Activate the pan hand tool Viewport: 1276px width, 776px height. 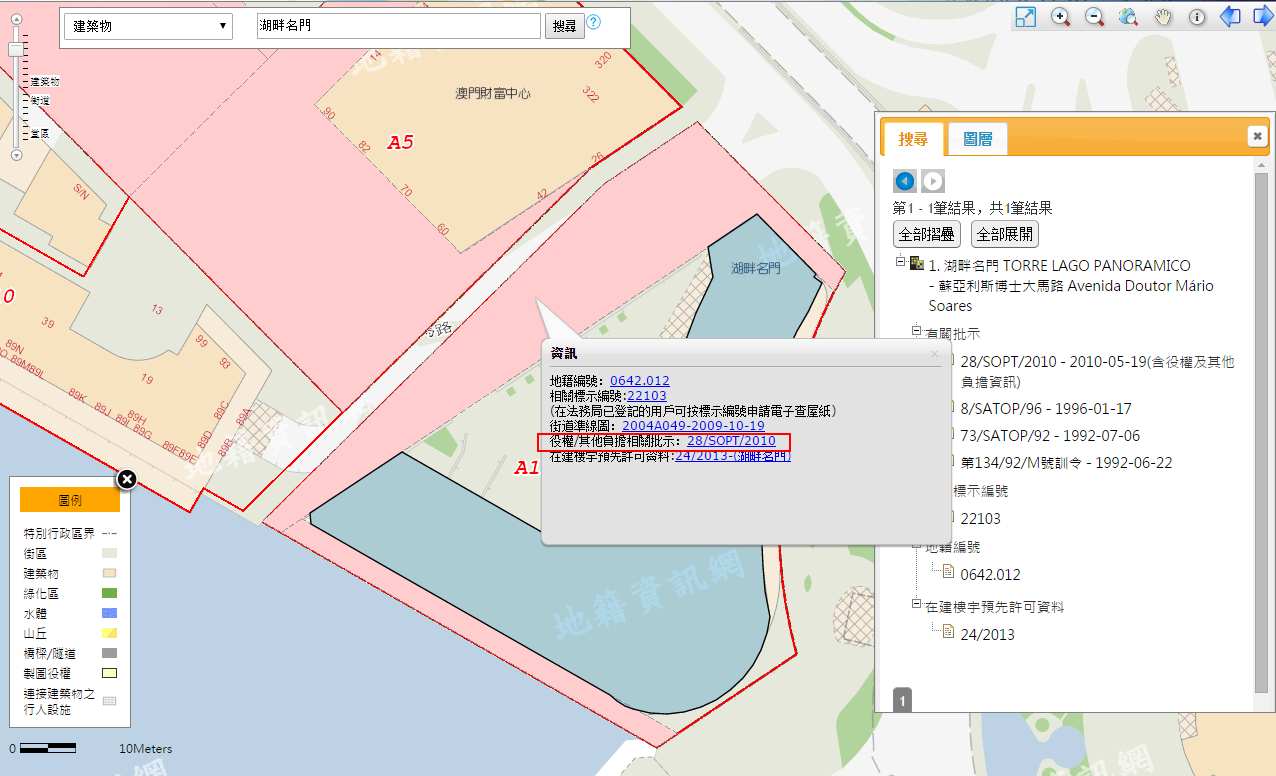tap(1163, 17)
